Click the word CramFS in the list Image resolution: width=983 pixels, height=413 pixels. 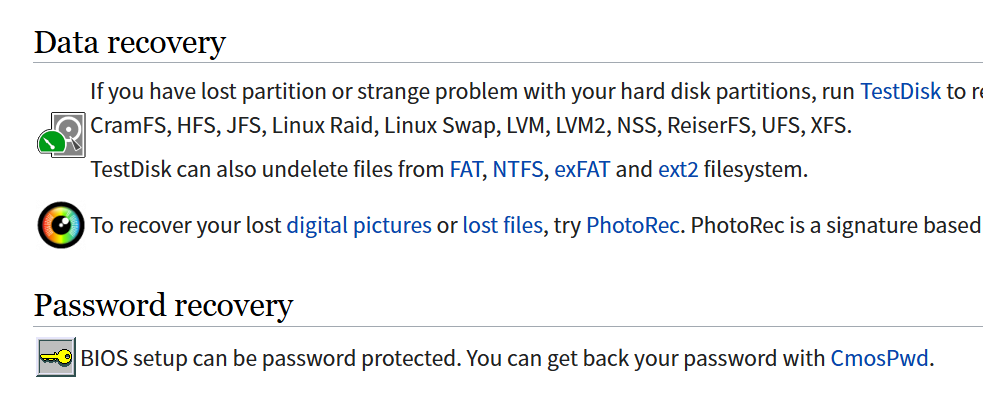128,126
